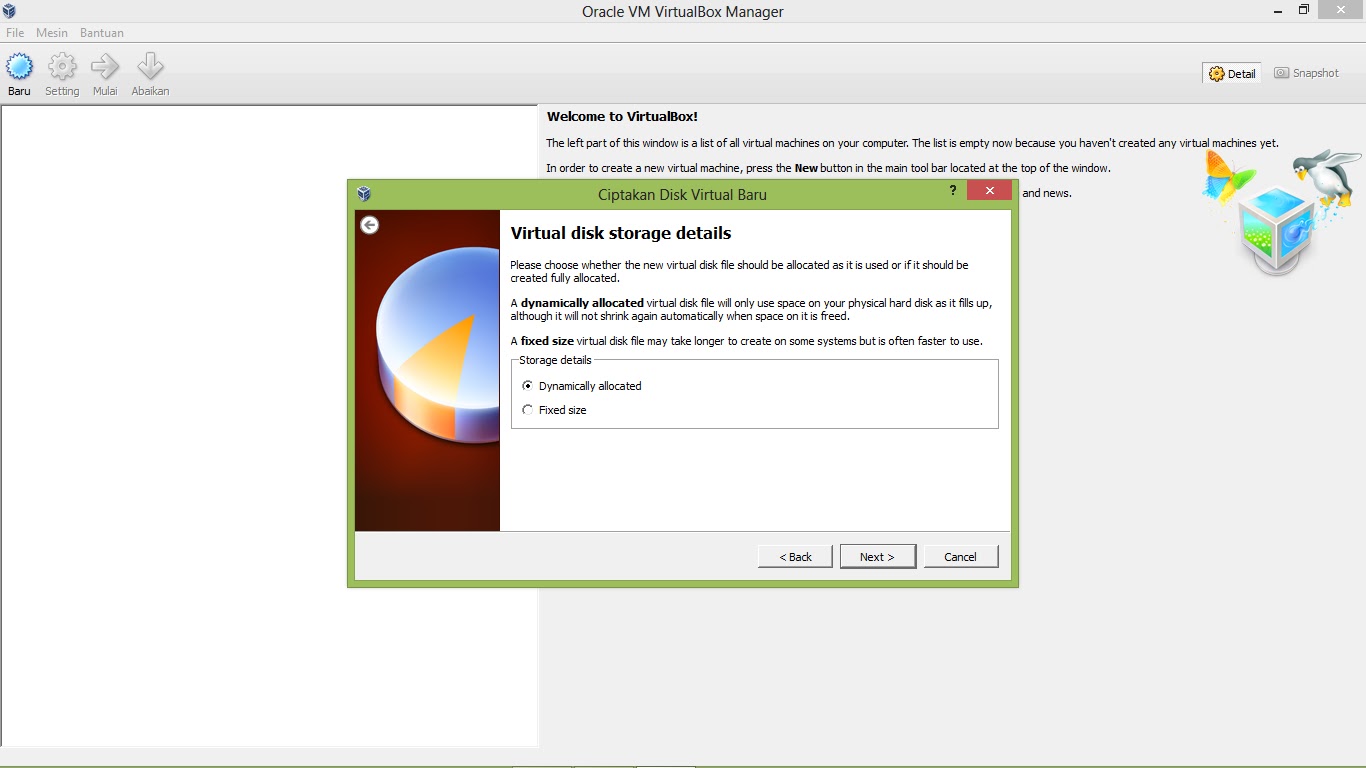The image size is (1366, 768).
Task: Click the Ciptakan Disk Virtual Baru title
Action: pos(682,195)
